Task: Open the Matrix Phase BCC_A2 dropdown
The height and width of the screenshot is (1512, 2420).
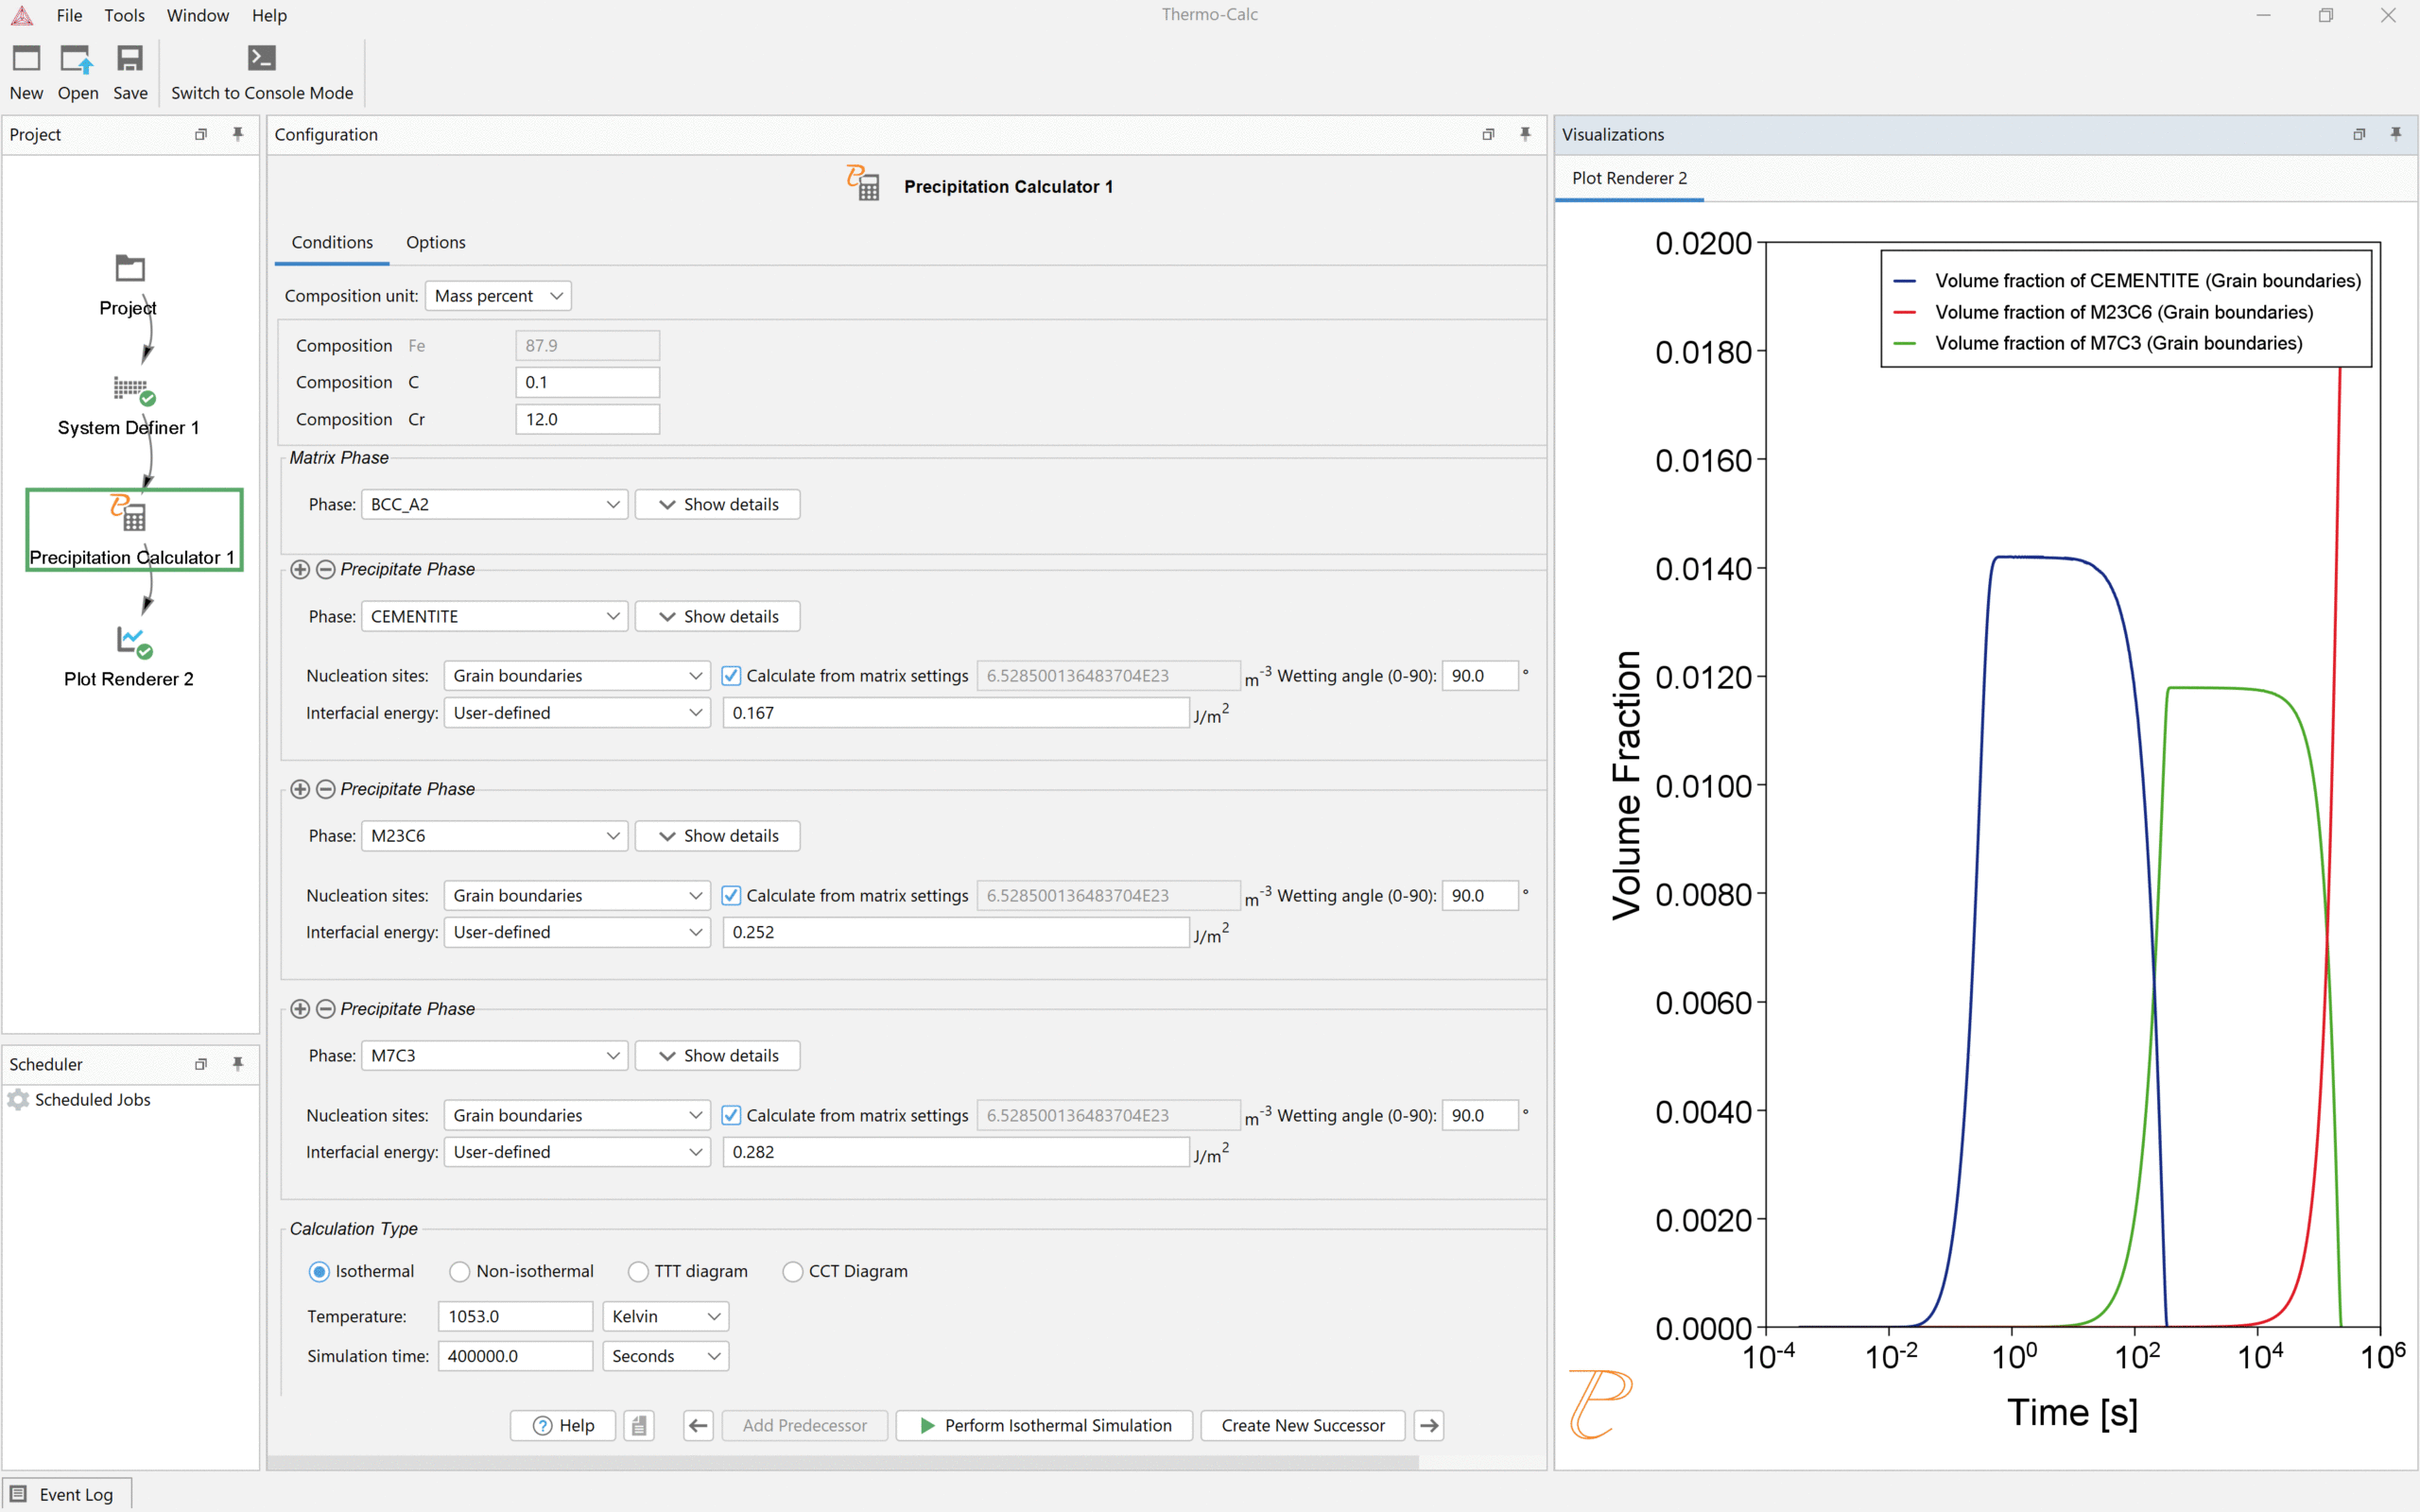Action: [494, 504]
